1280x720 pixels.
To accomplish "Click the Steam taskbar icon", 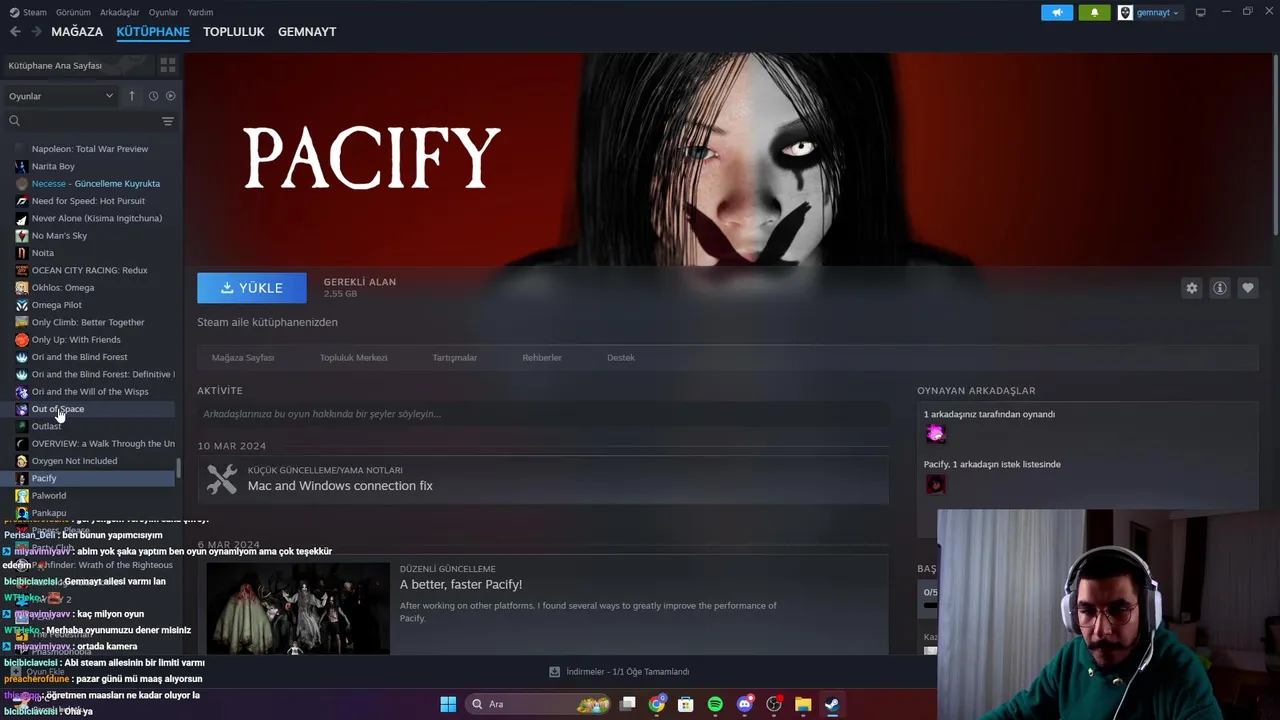I will coord(832,704).
